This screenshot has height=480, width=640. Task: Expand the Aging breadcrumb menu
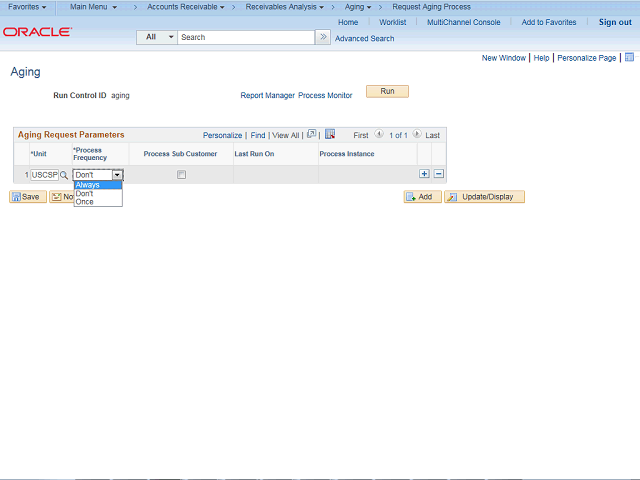pyautogui.click(x=358, y=7)
